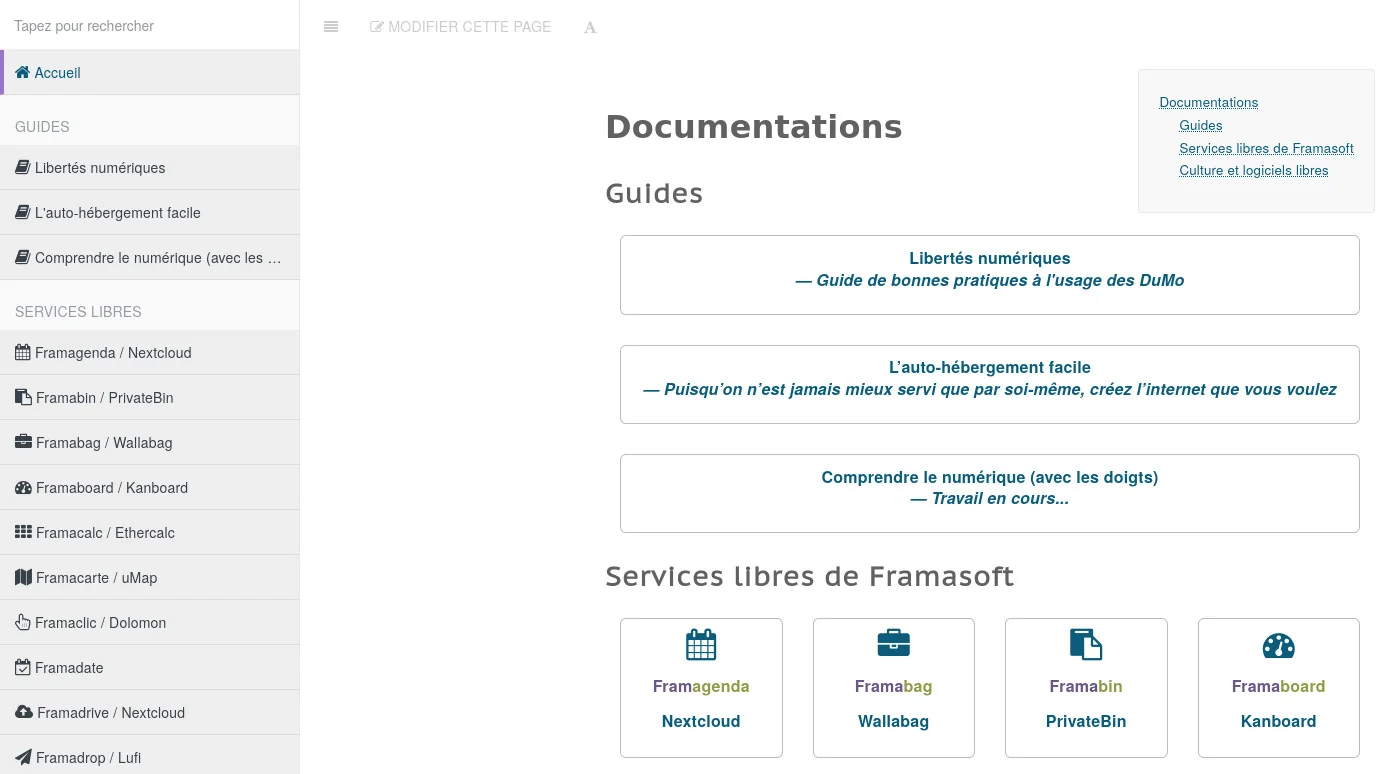Click the cloud upload icon beside Framadrive
Screen dimensions: 1378x774
point(24,713)
